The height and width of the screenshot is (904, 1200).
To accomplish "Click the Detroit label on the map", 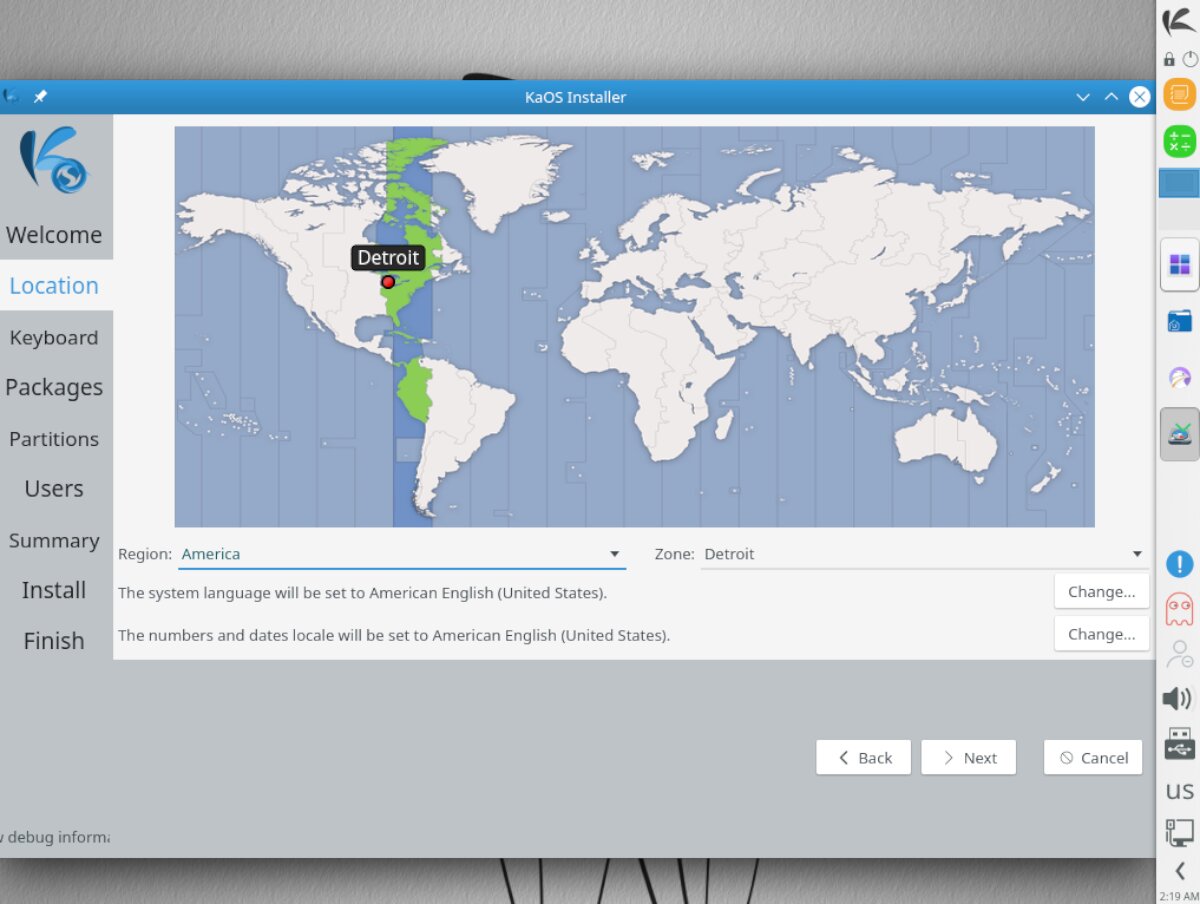I will click(x=389, y=258).
